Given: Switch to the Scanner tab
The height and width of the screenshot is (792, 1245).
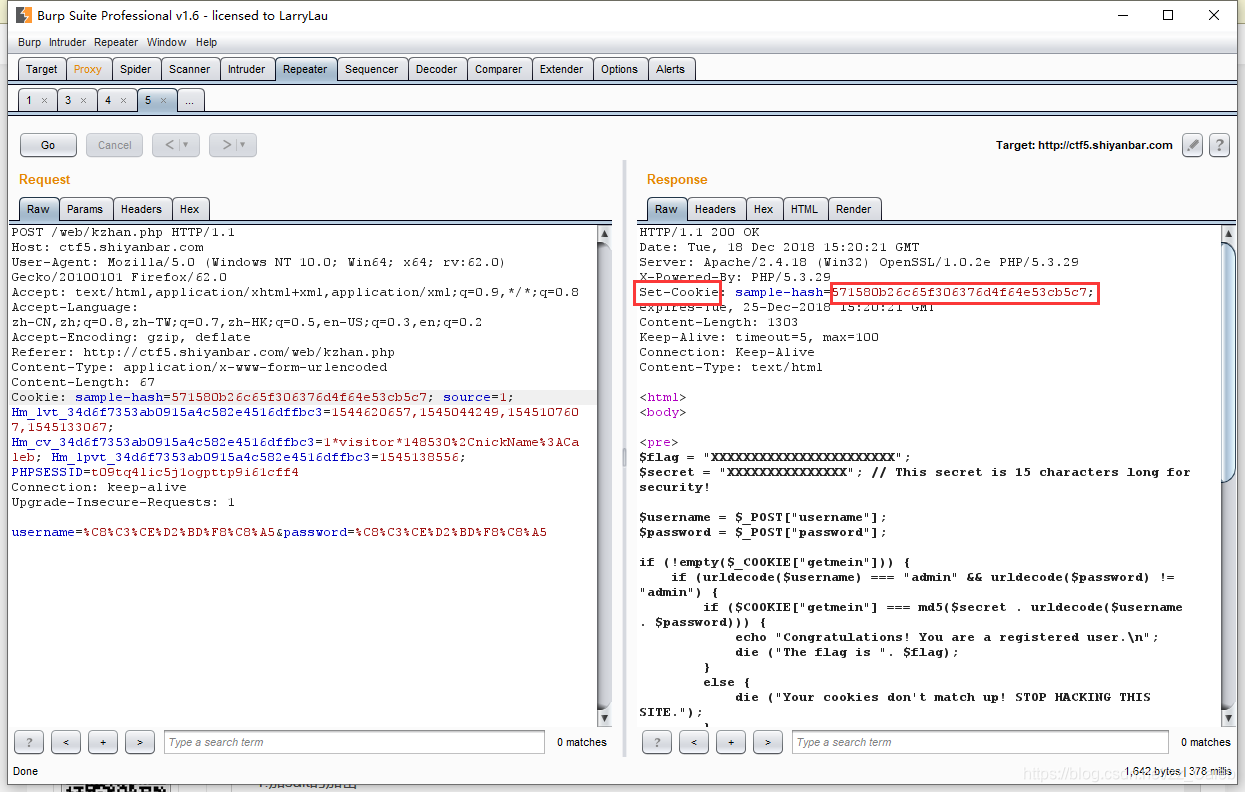Looking at the screenshot, I should [x=190, y=69].
